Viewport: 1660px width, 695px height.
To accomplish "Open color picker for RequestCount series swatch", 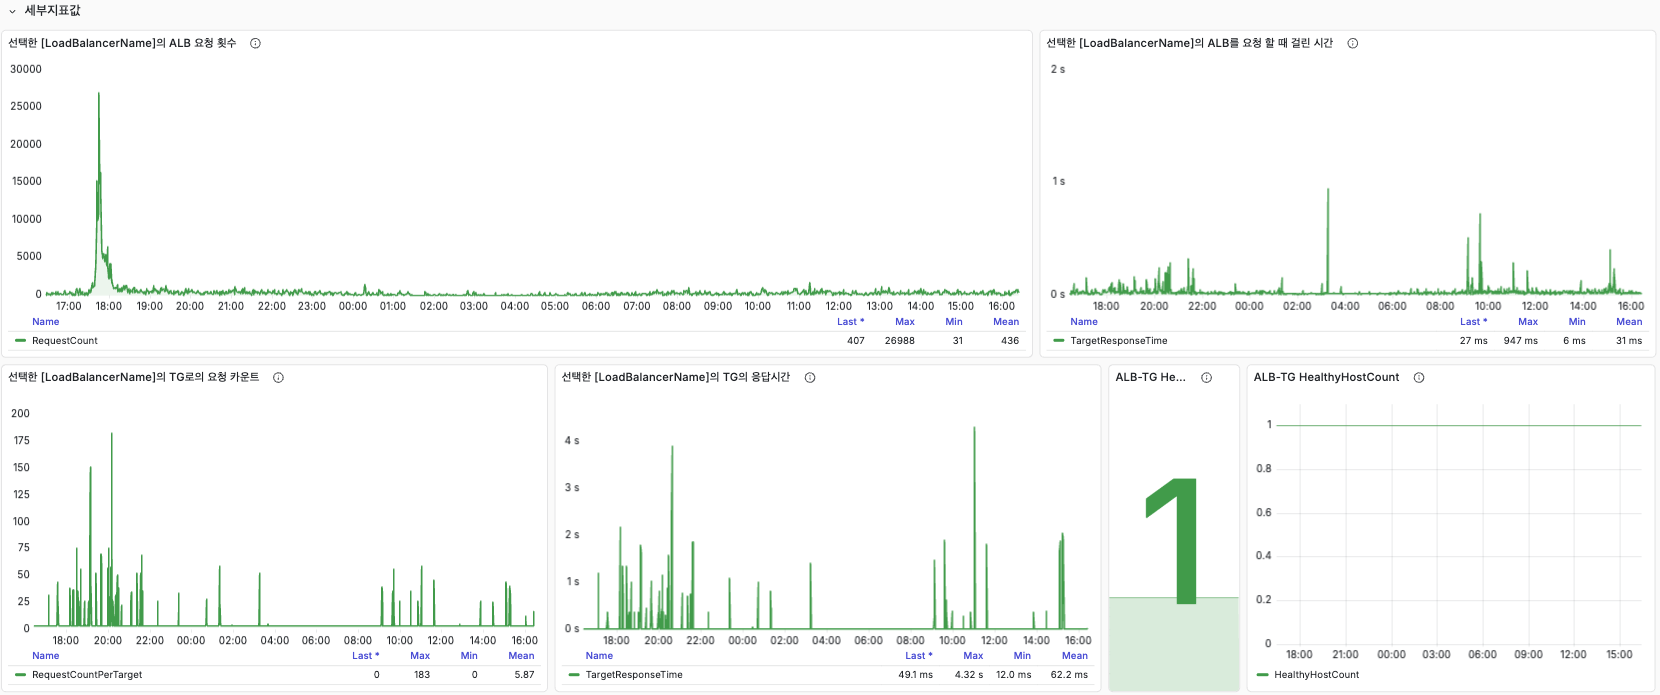I will (x=20, y=341).
